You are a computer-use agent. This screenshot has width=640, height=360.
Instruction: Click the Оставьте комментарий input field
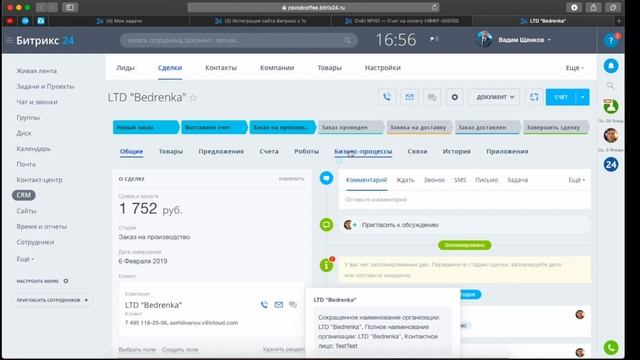(464, 200)
